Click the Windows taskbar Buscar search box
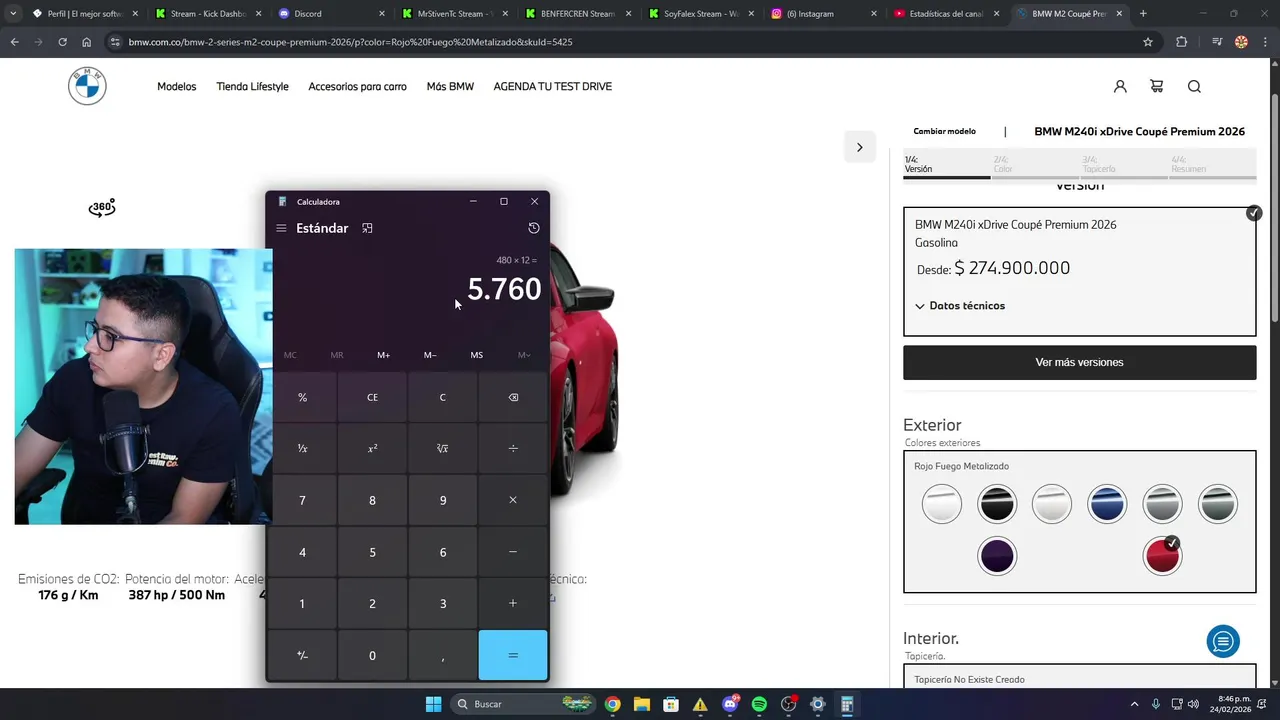 (524, 704)
